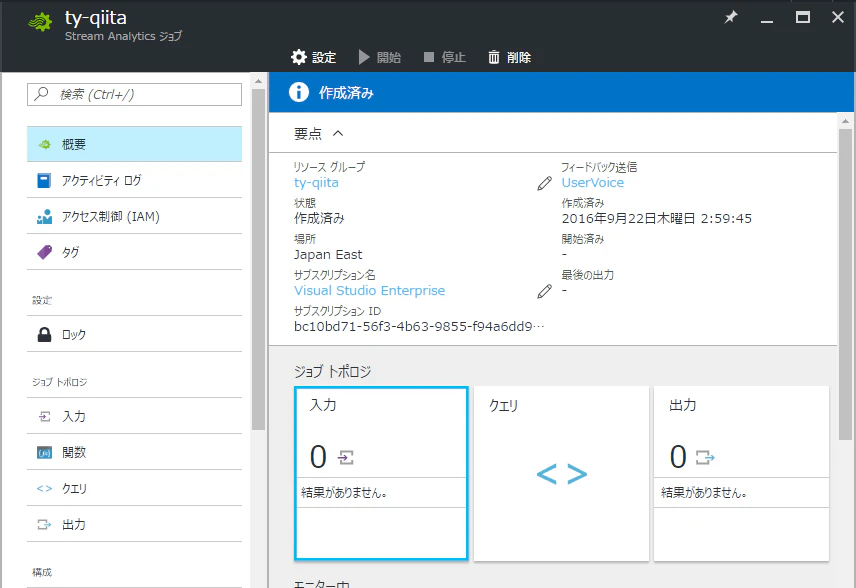Viewport: 856px width, 588px height.
Task: Select 概要 in the sidebar menu
Action: click(x=134, y=144)
